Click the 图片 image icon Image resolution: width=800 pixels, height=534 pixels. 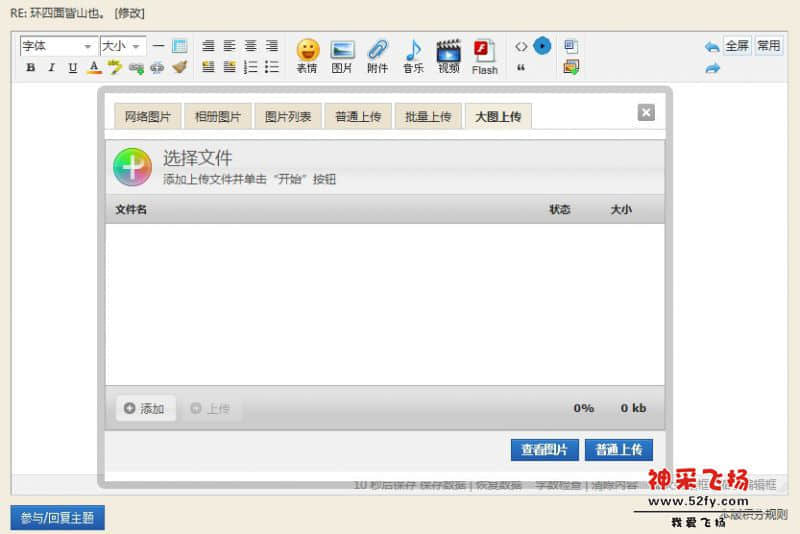[342, 56]
